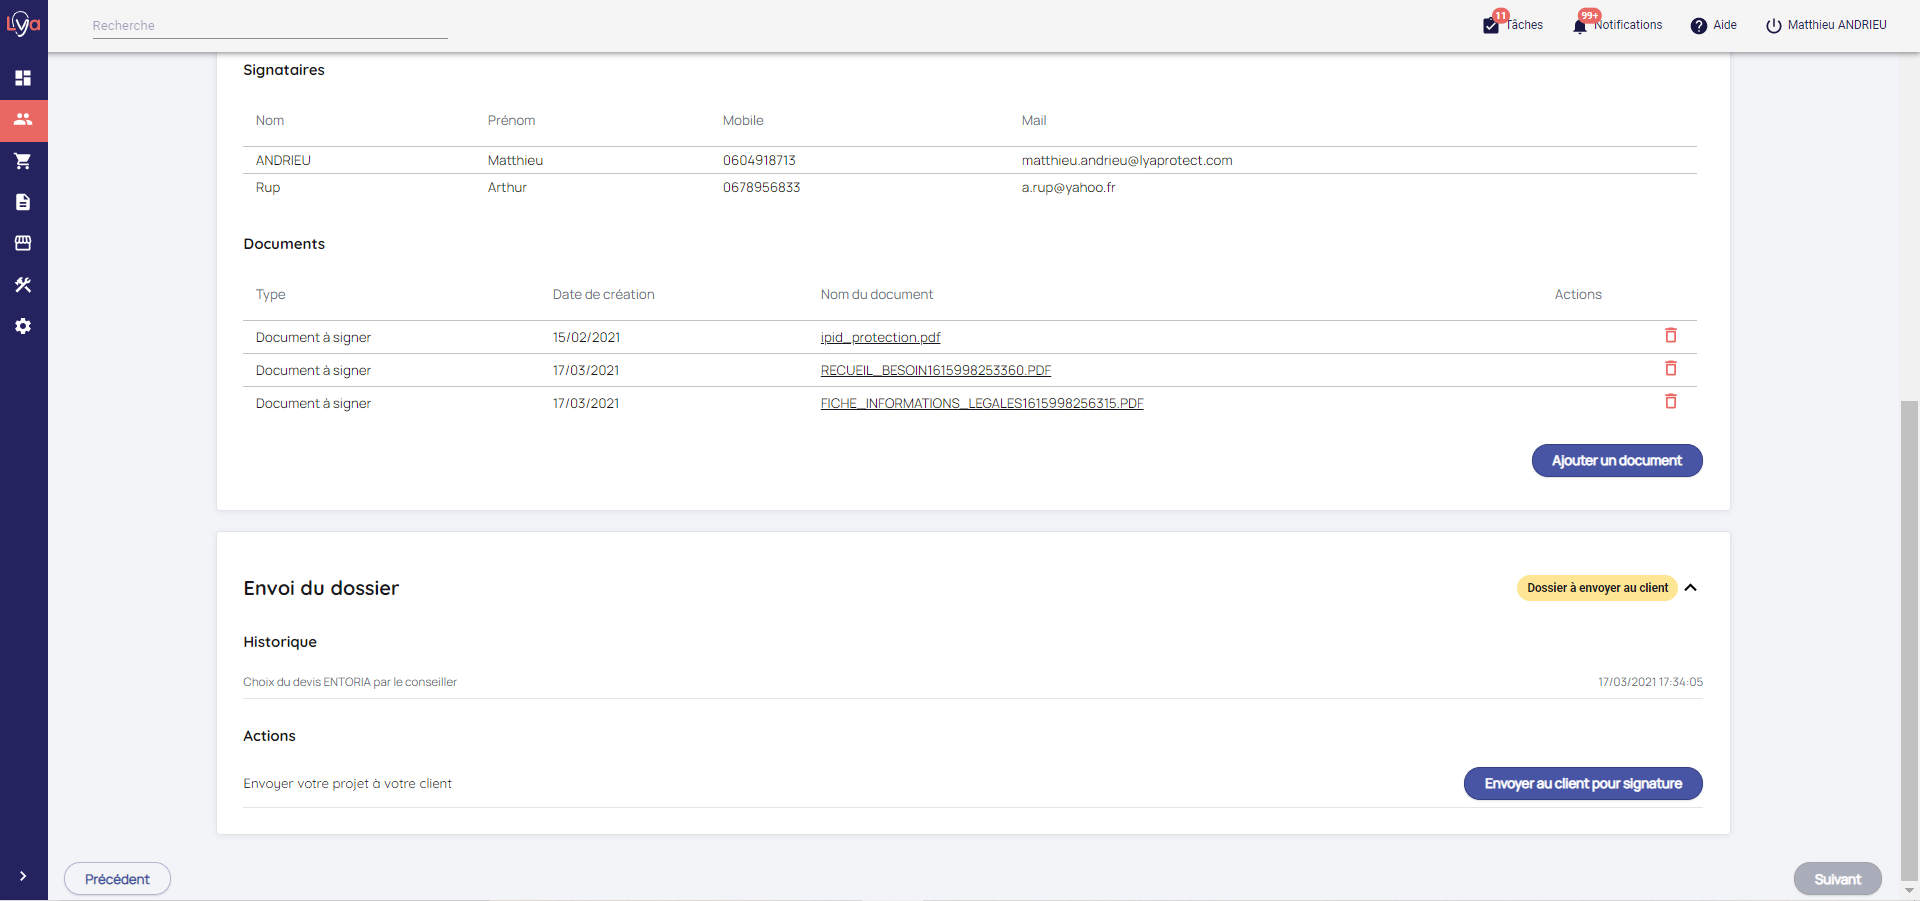Delete the ipid_protection.pdf document
Image resolution: width=1920 pixels, height=901 pixels.
click(1670, 336)
